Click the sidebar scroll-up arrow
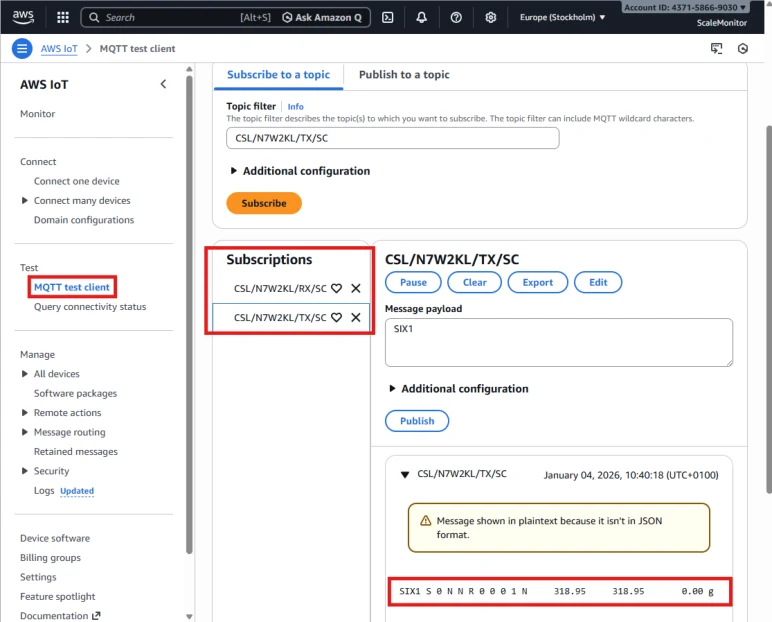Screen dimensions: 772x622 click(x=189, y=69)
